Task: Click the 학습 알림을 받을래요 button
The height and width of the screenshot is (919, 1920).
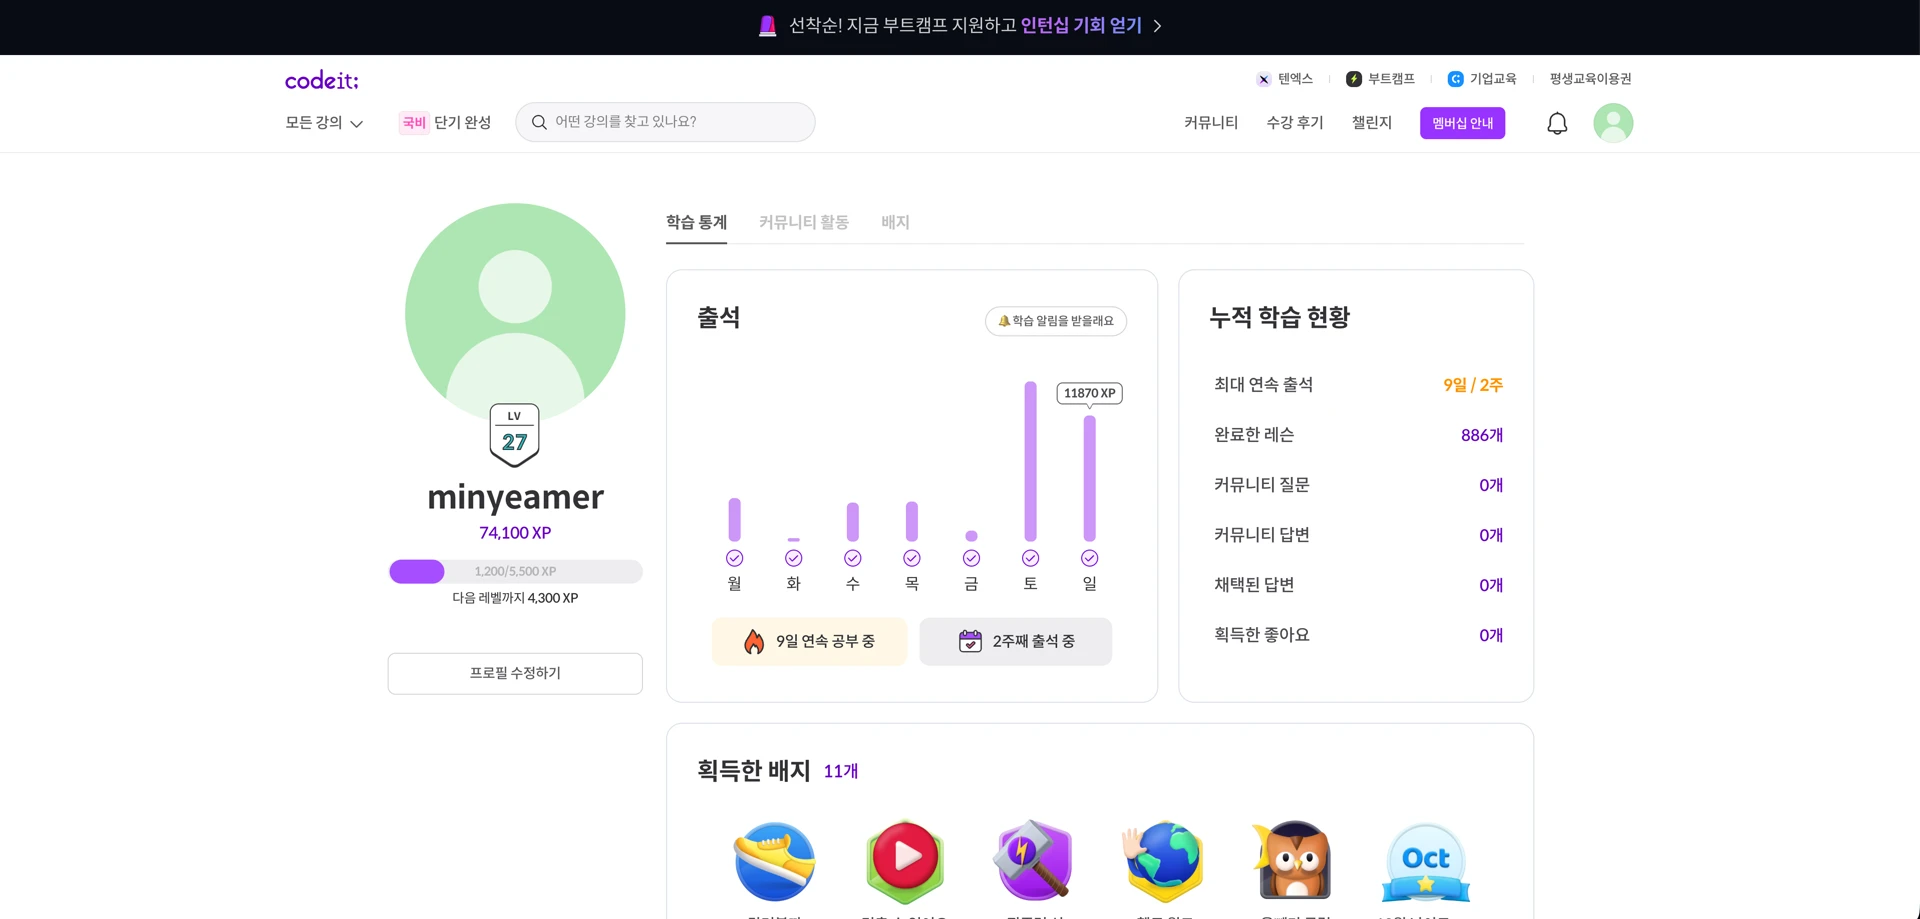Action: 1056,321
